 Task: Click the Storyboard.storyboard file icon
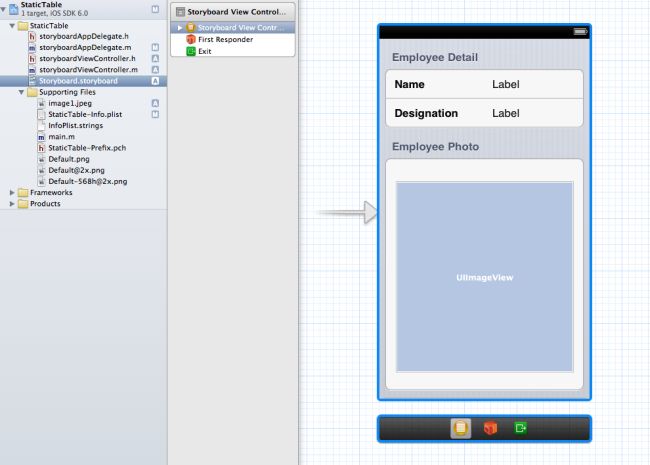click(x=32, y=81)
